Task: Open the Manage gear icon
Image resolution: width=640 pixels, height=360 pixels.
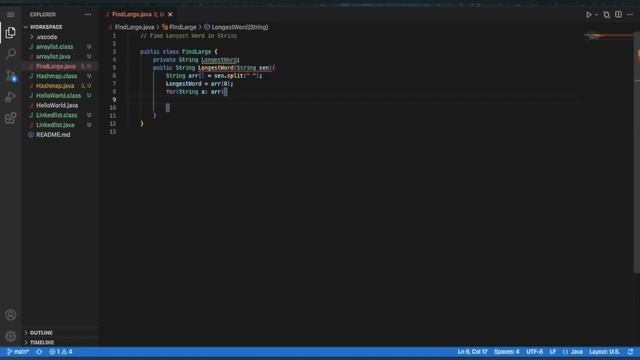Action: click(x=11, y=336)
